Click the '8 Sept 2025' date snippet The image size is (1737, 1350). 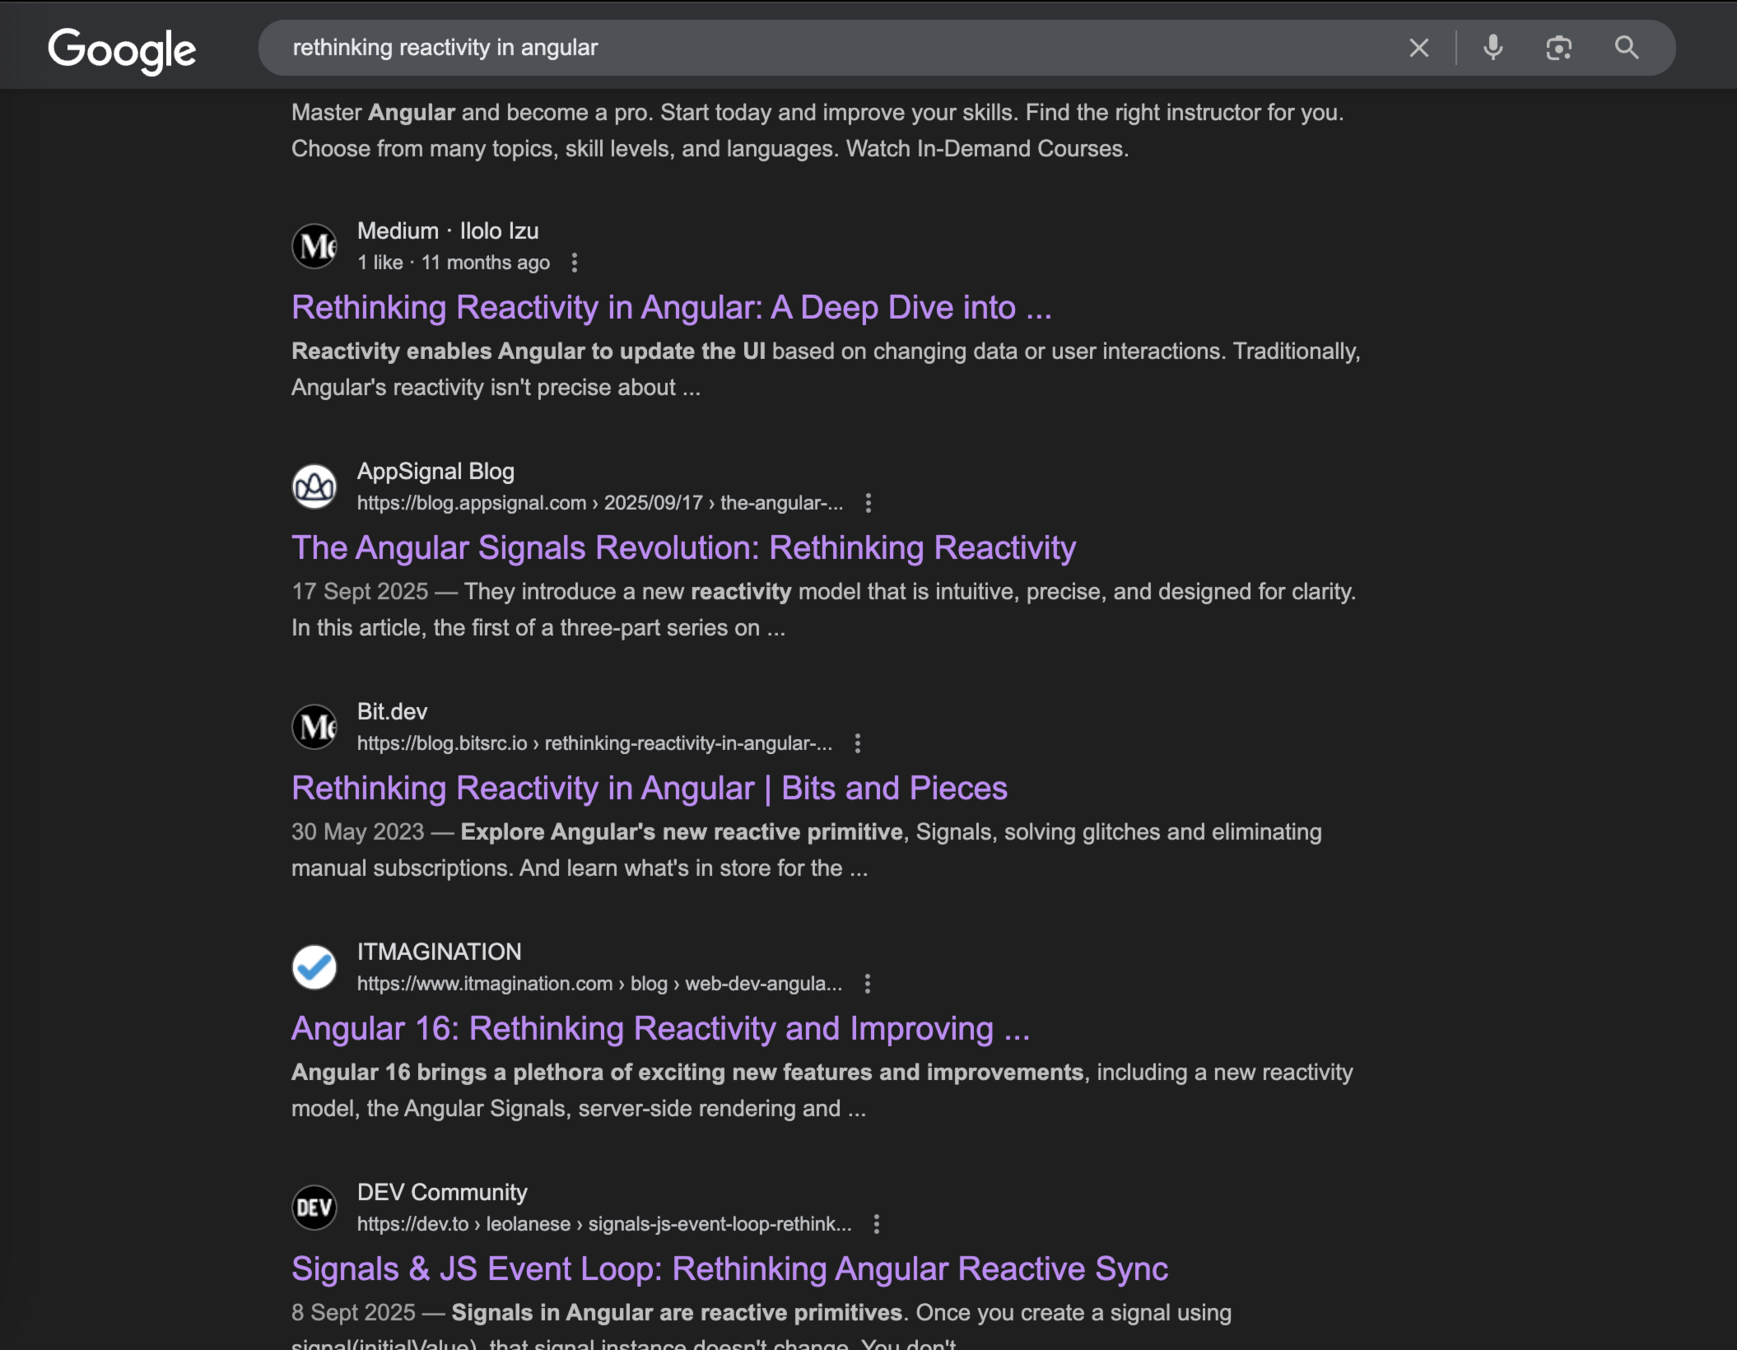(x=353, y=1312)
